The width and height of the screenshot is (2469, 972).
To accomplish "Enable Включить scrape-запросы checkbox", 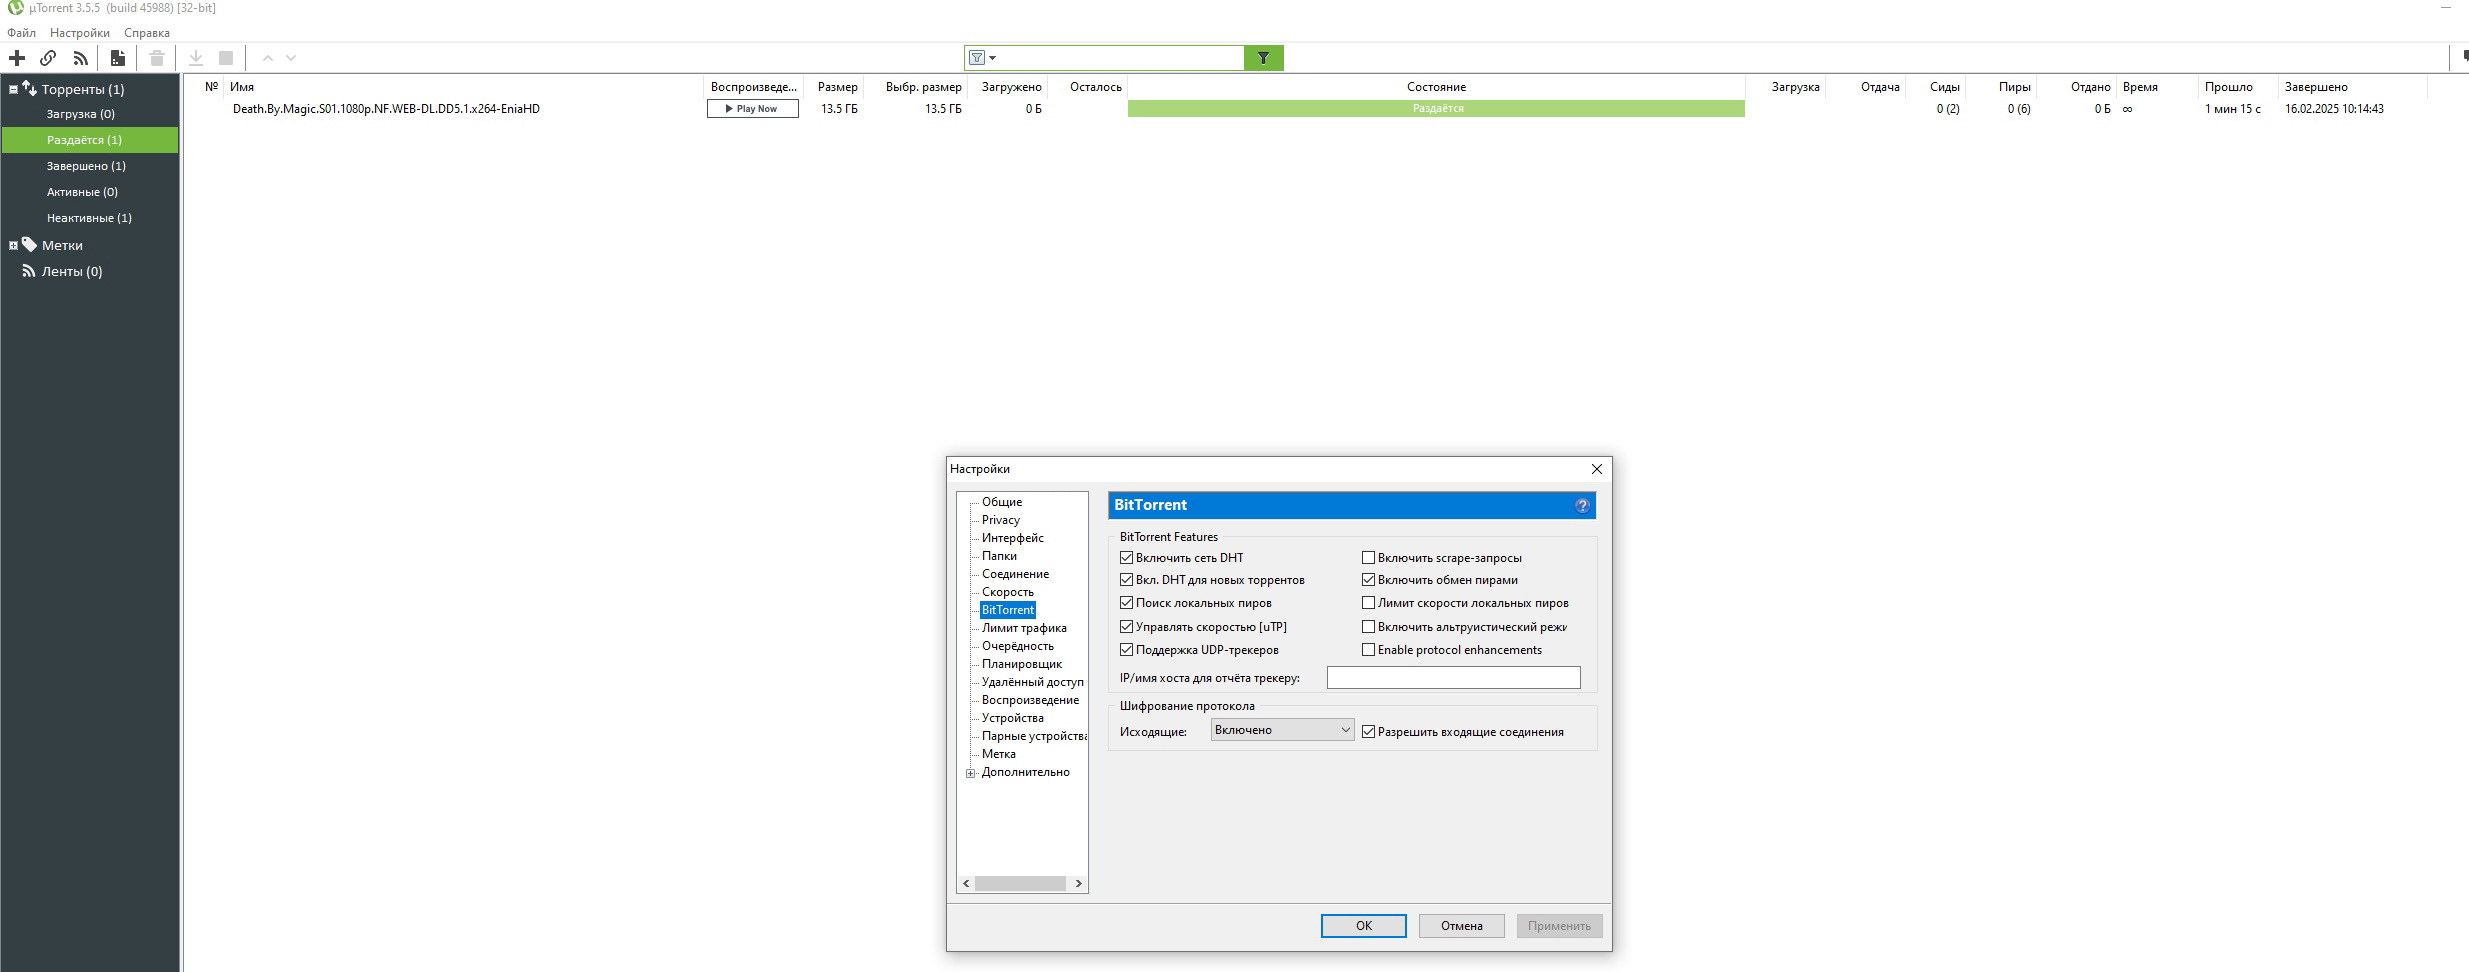I will [x=1369, y=558].
